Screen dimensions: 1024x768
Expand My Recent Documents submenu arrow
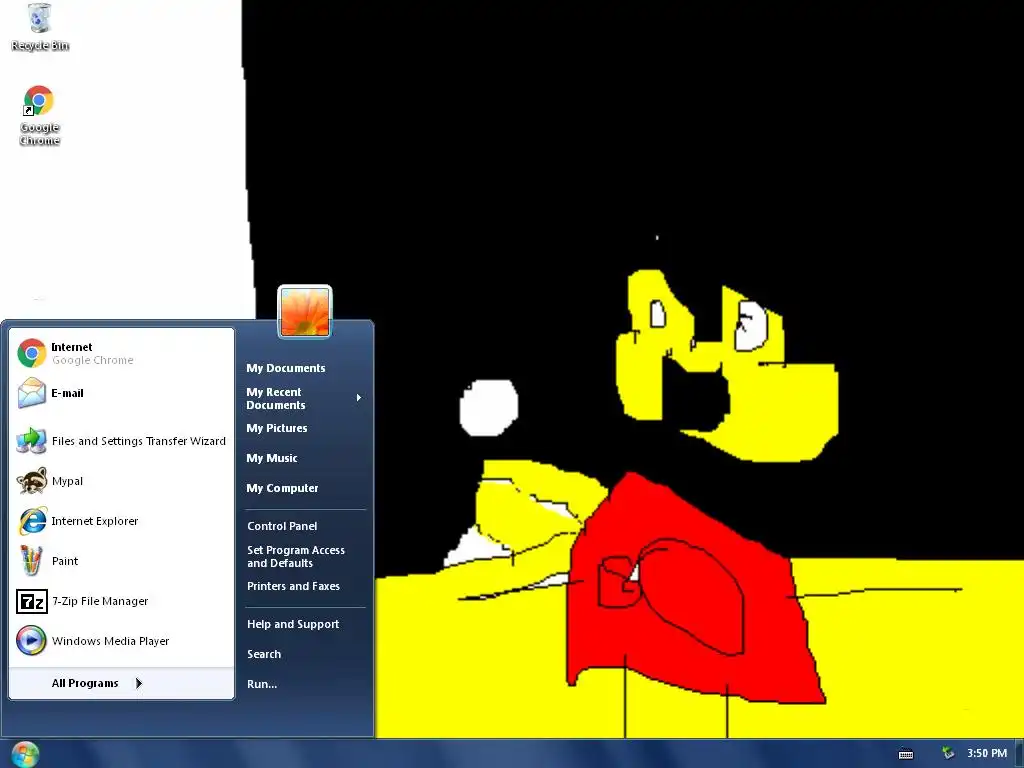point(359,398)
